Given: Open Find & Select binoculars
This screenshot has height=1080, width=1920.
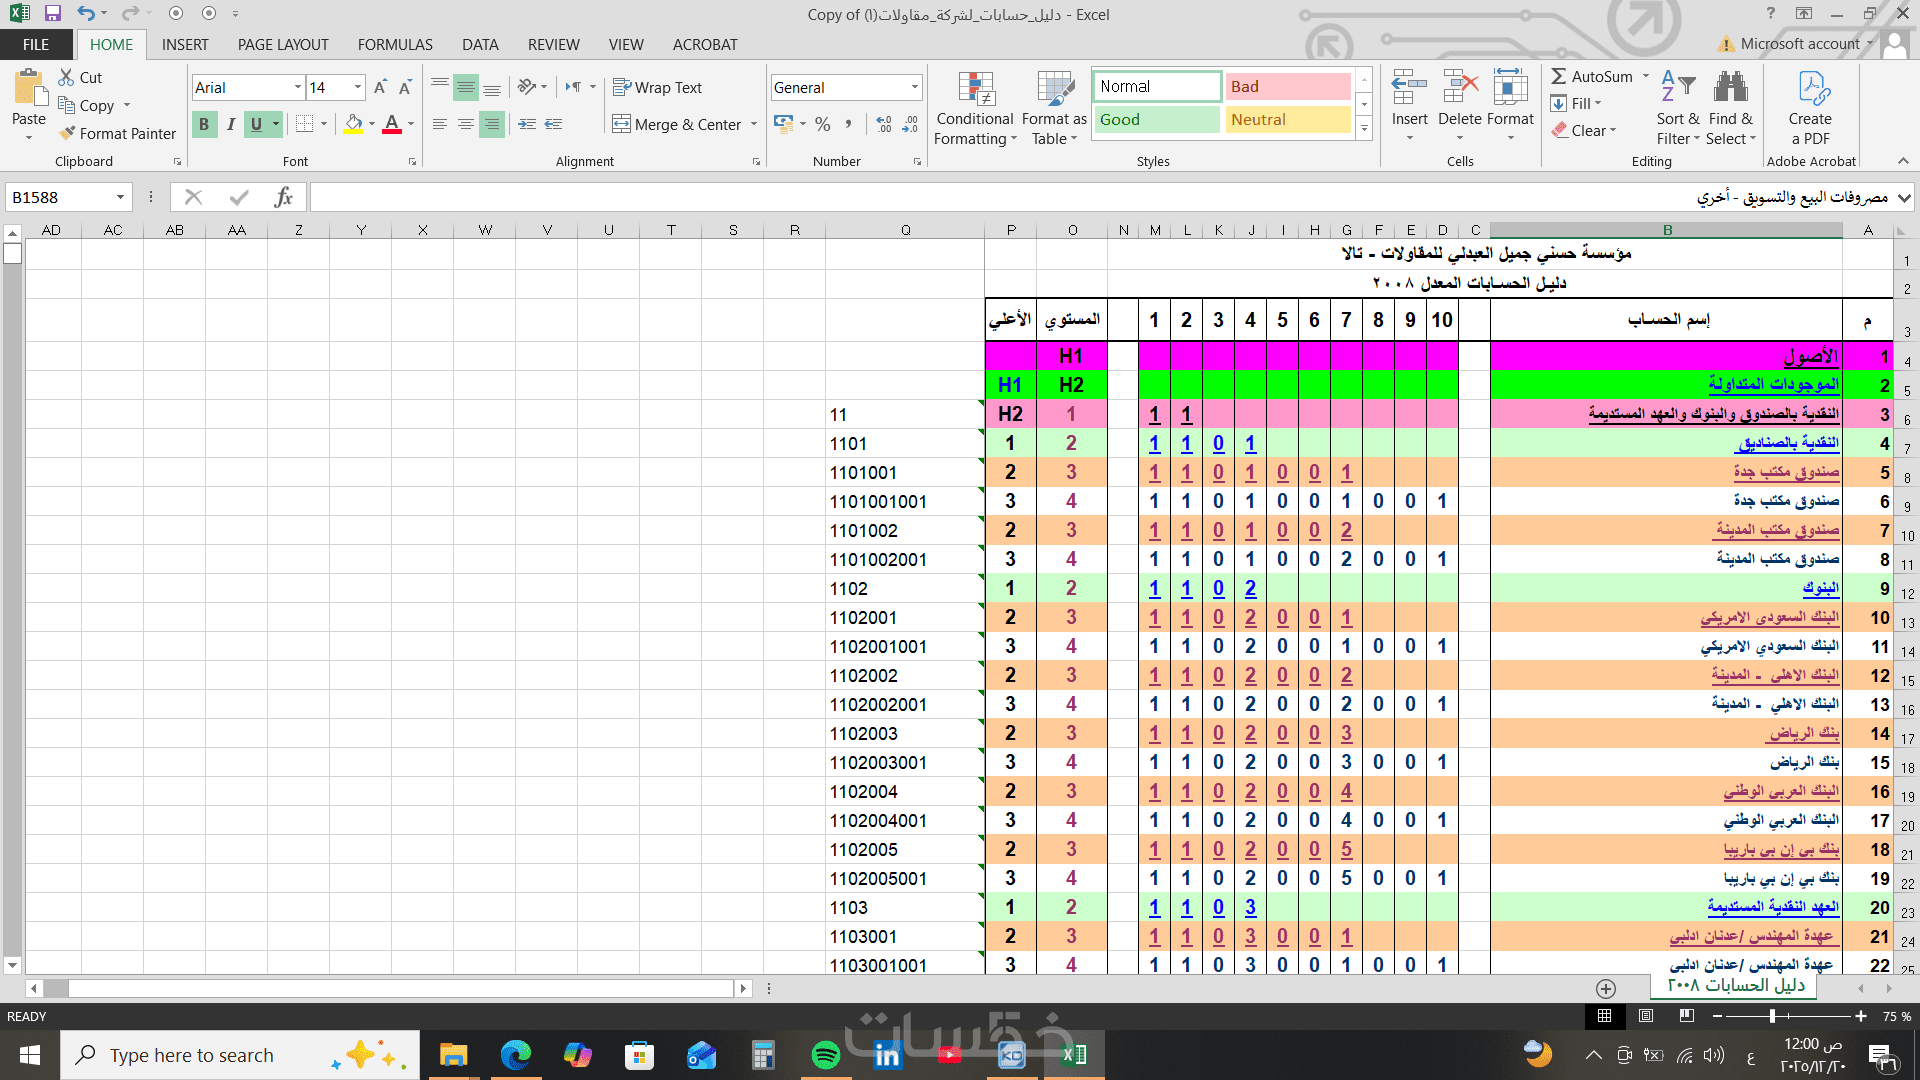Looking at the screenshot, I should click(1730, 108).
